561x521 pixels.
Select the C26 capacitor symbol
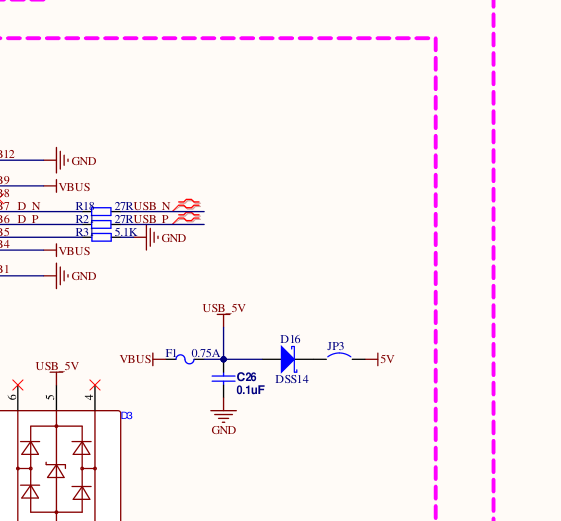[224, 379]
